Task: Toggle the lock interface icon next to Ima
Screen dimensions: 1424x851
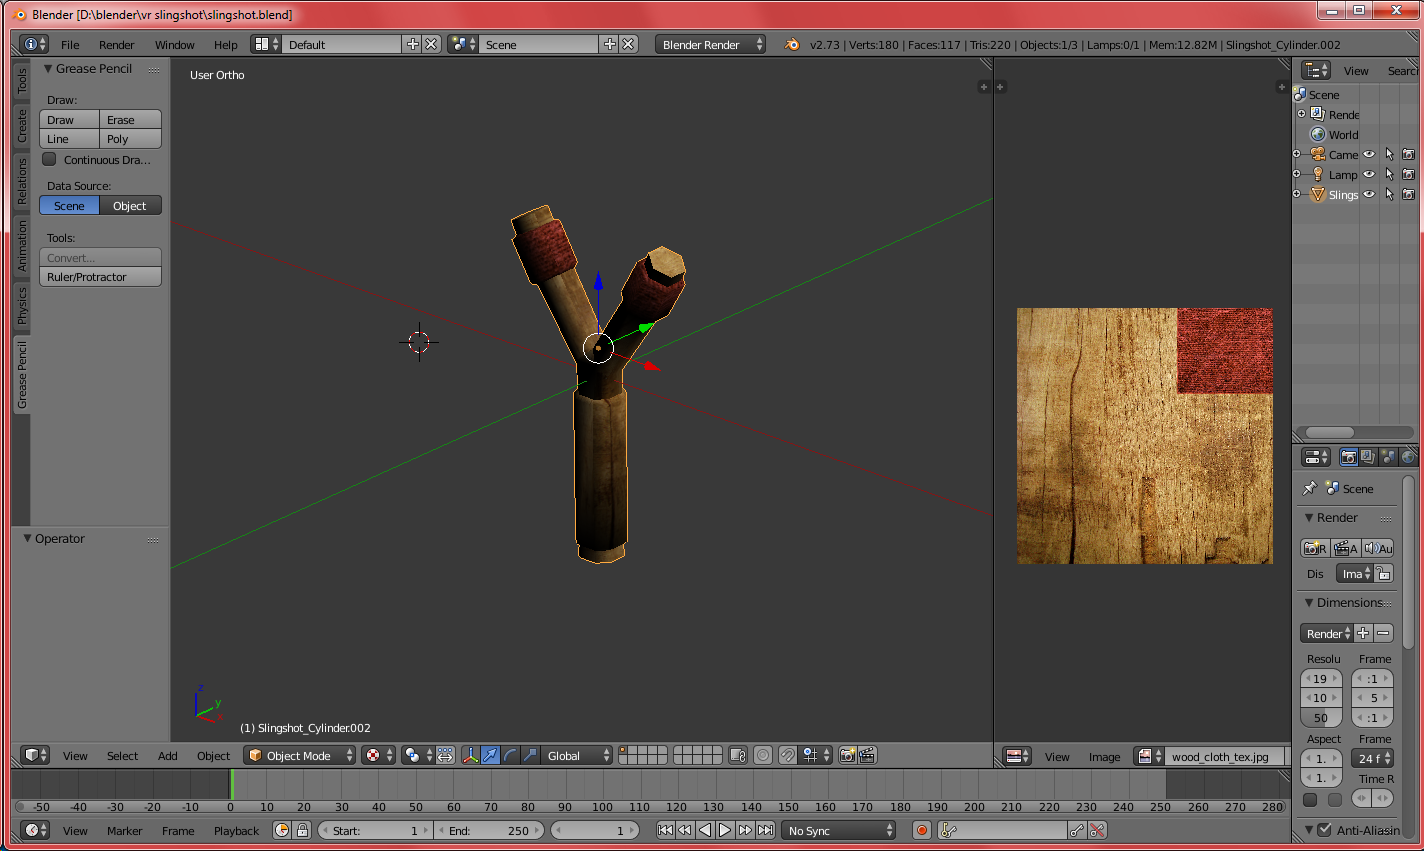Action: coord(1384,574)
